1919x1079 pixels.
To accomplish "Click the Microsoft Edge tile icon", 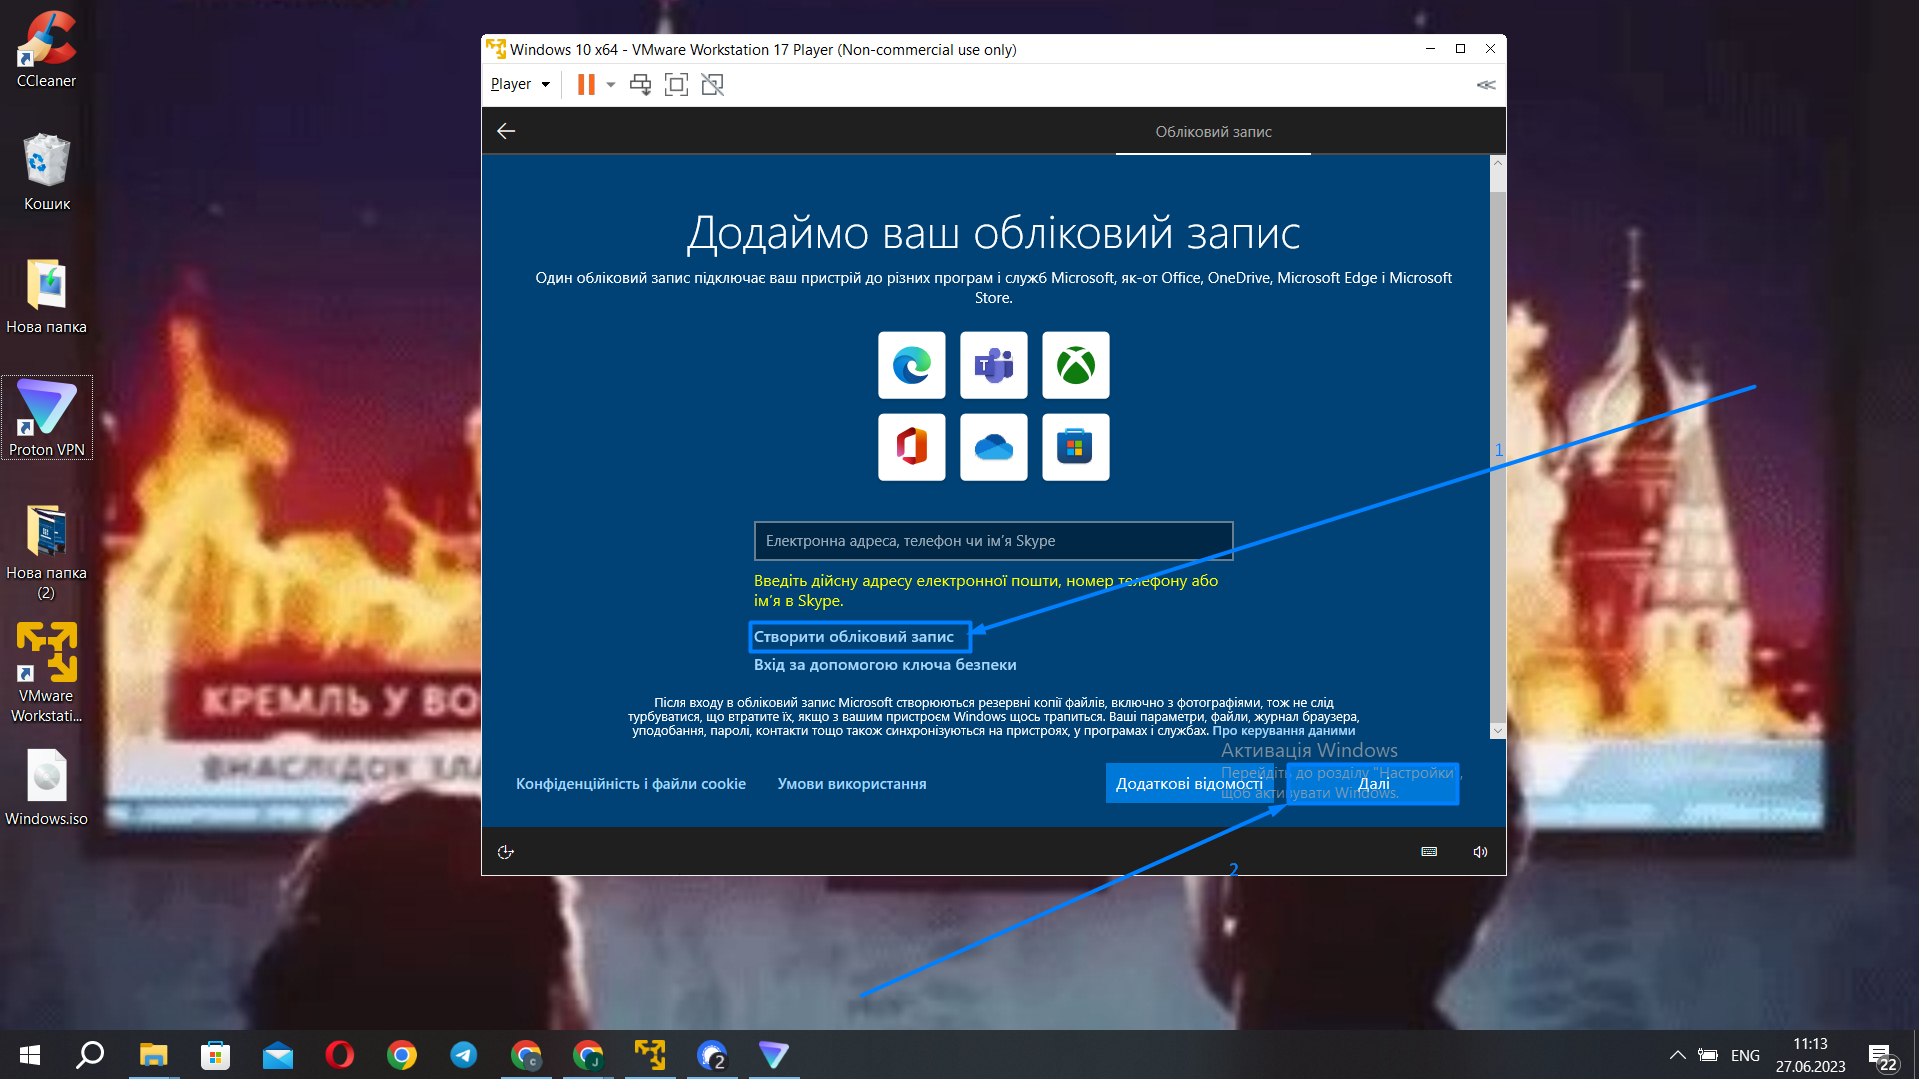I will [912, 365].
